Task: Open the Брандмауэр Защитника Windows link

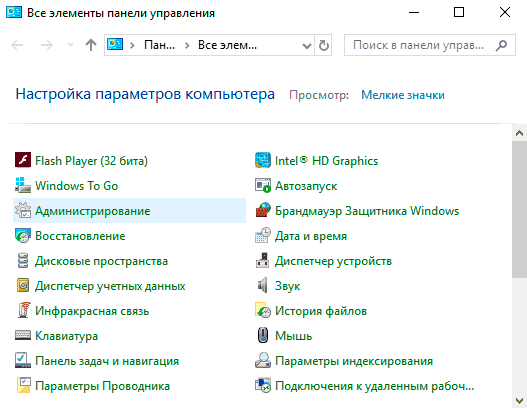Action: (x=367, y=211)
